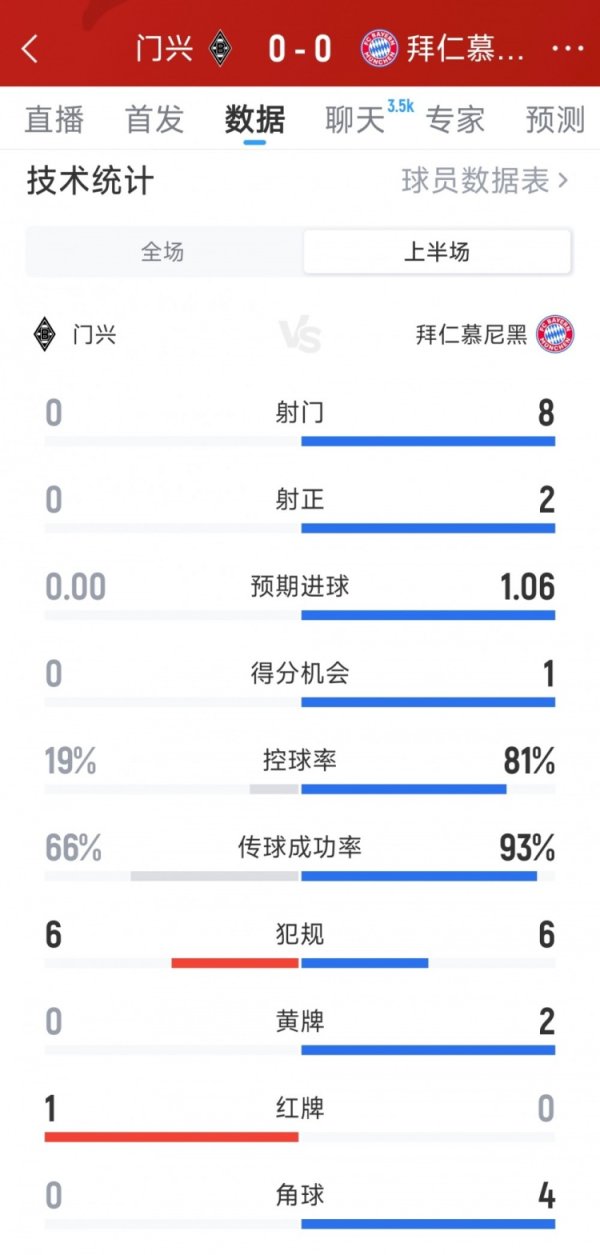Click Bayern's blue 控球率 possession bar

(x=404, y=789)
